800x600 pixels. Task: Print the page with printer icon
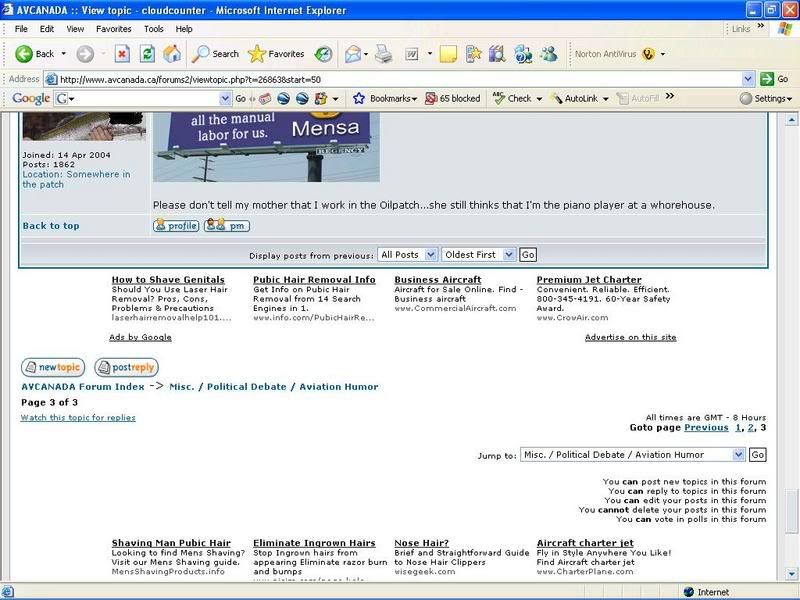pyautogui.click(x=384, y=54)
